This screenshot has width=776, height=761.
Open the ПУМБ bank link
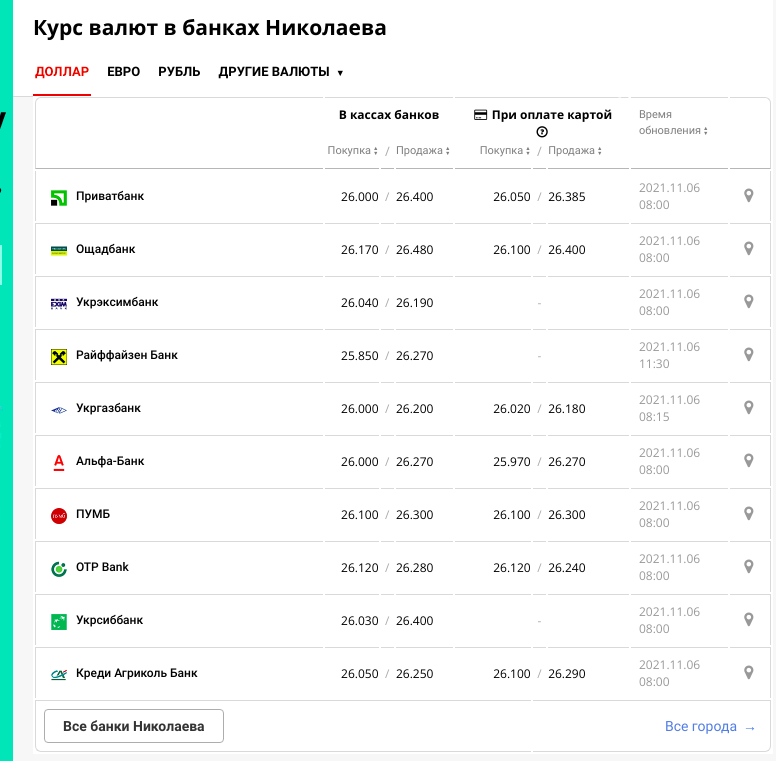tap(93, 514)
